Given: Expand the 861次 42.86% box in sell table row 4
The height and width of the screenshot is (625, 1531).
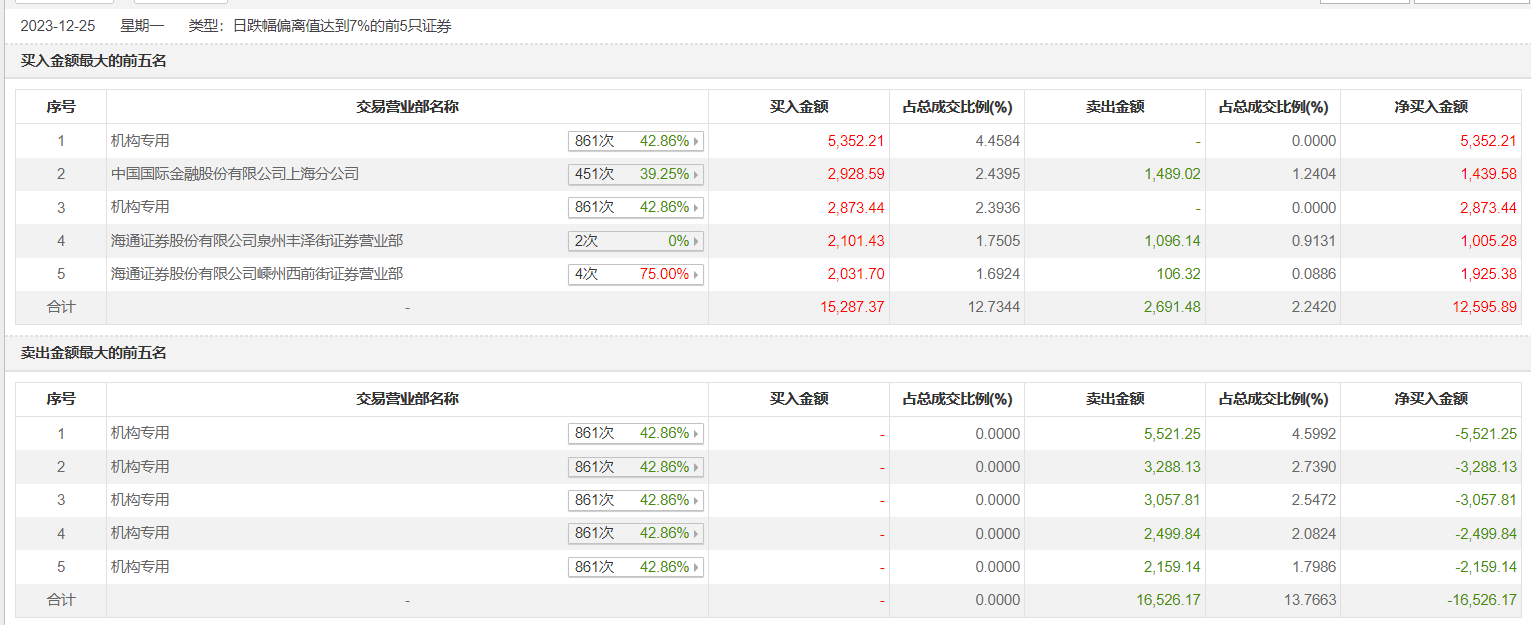Looking at the screenshot, I should pyautogui.click(x=636, y=534).
